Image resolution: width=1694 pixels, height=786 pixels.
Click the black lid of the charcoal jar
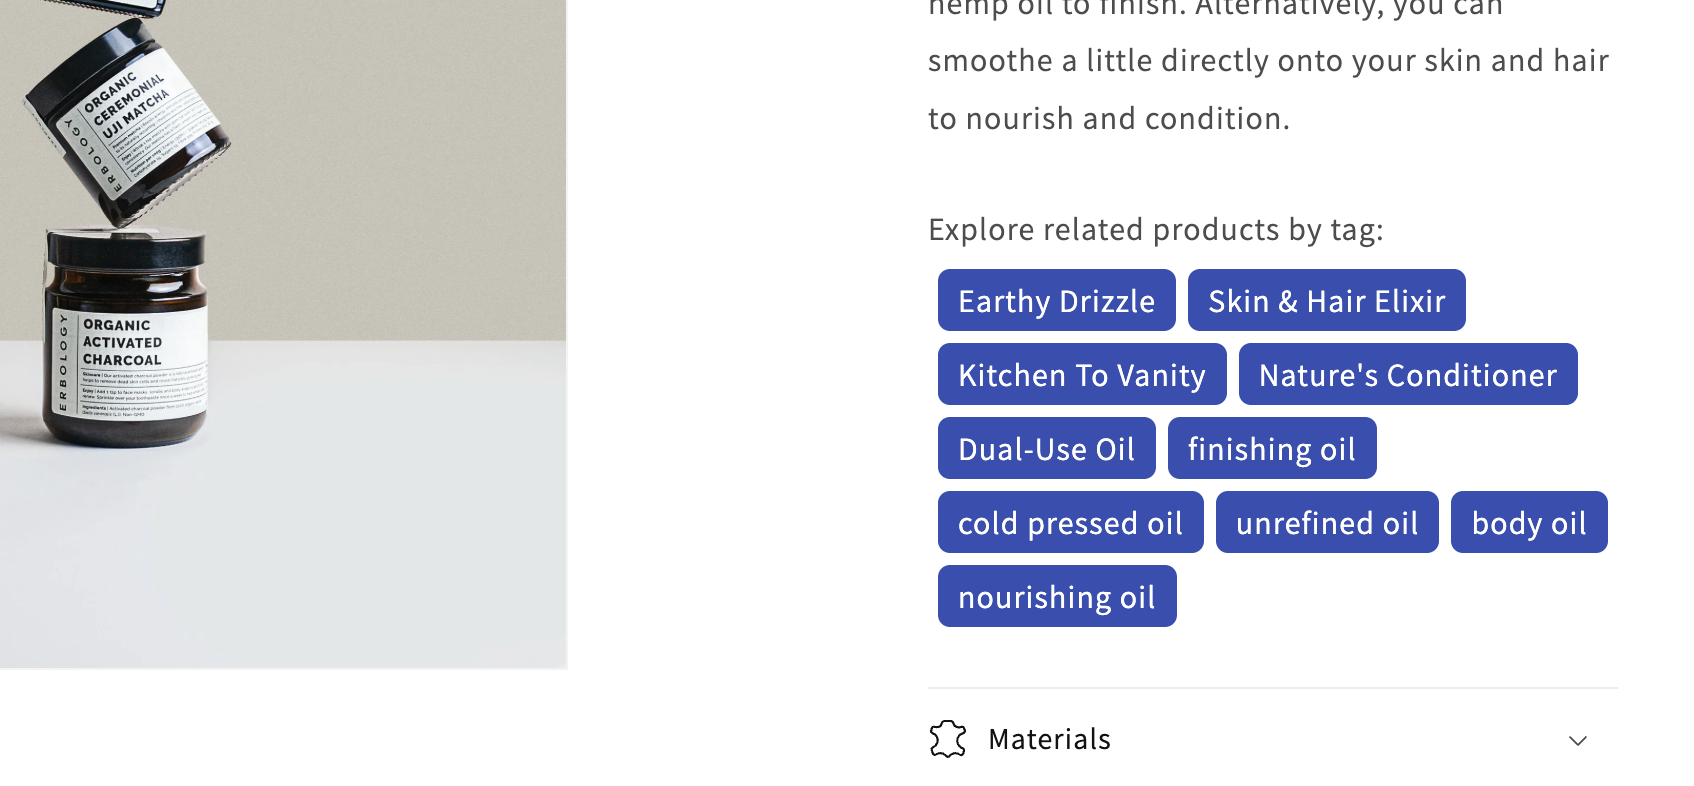[126, 248]
